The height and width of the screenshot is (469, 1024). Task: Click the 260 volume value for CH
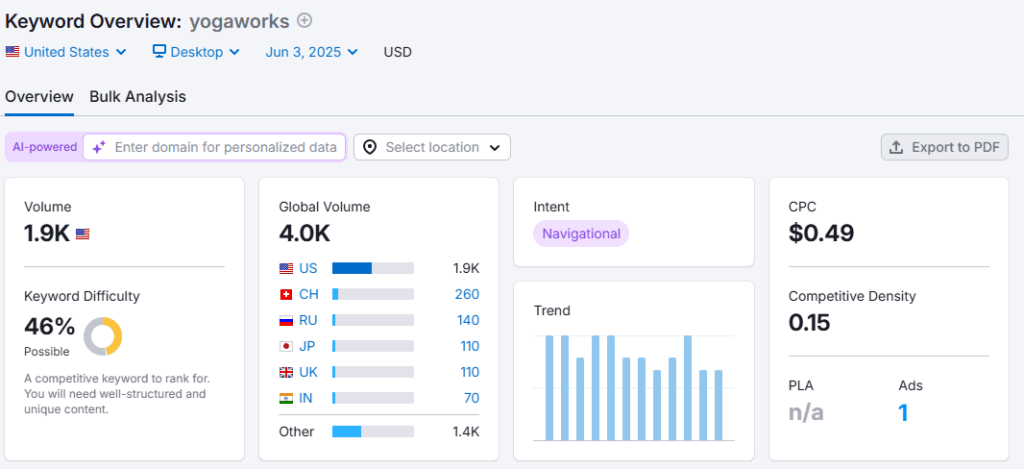(x=467, y=294)
